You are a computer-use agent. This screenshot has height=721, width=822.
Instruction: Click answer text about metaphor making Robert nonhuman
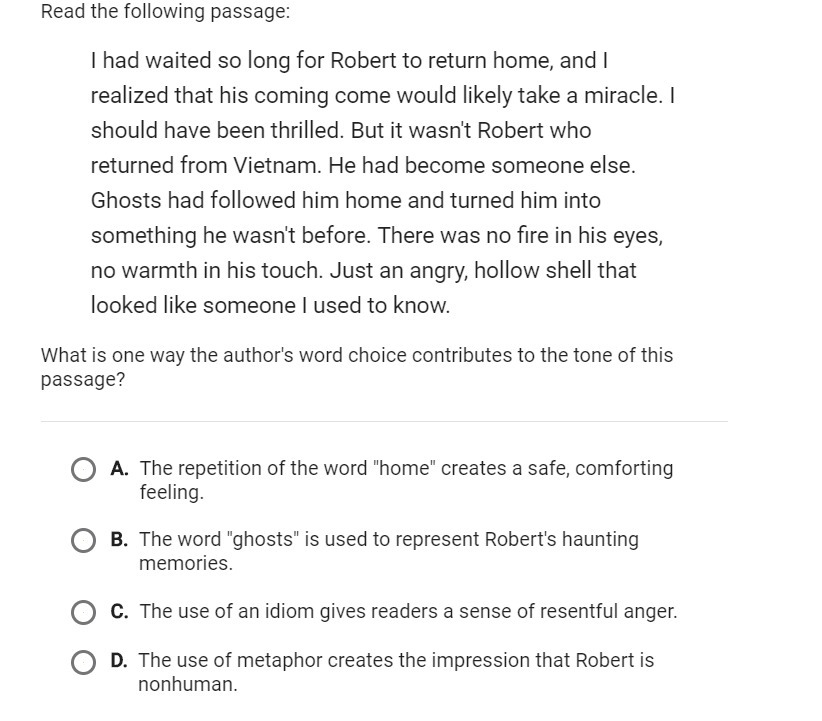tap(396, 672)
